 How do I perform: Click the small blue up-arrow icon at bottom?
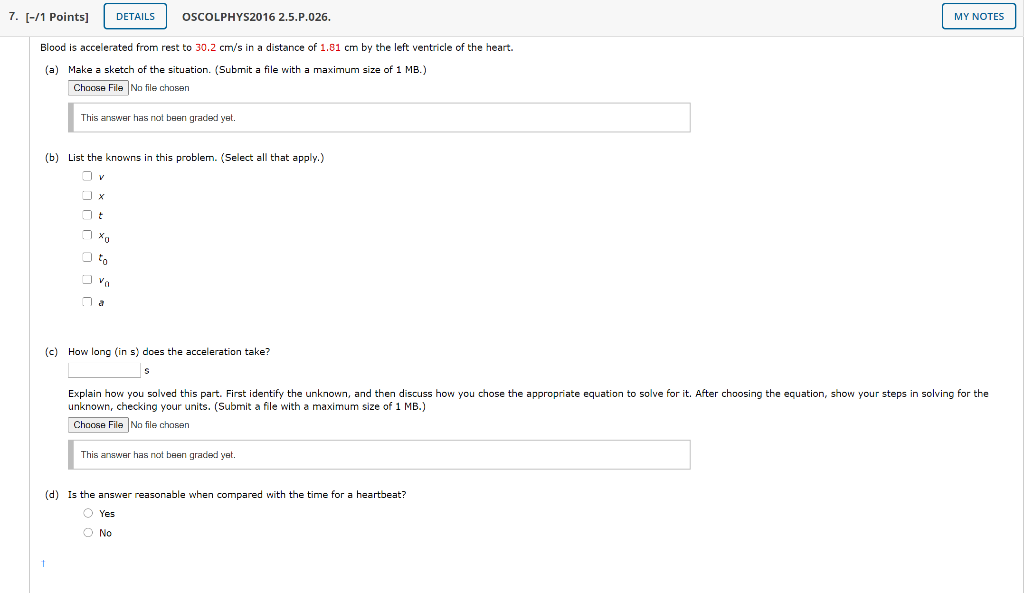pos(43,563)
